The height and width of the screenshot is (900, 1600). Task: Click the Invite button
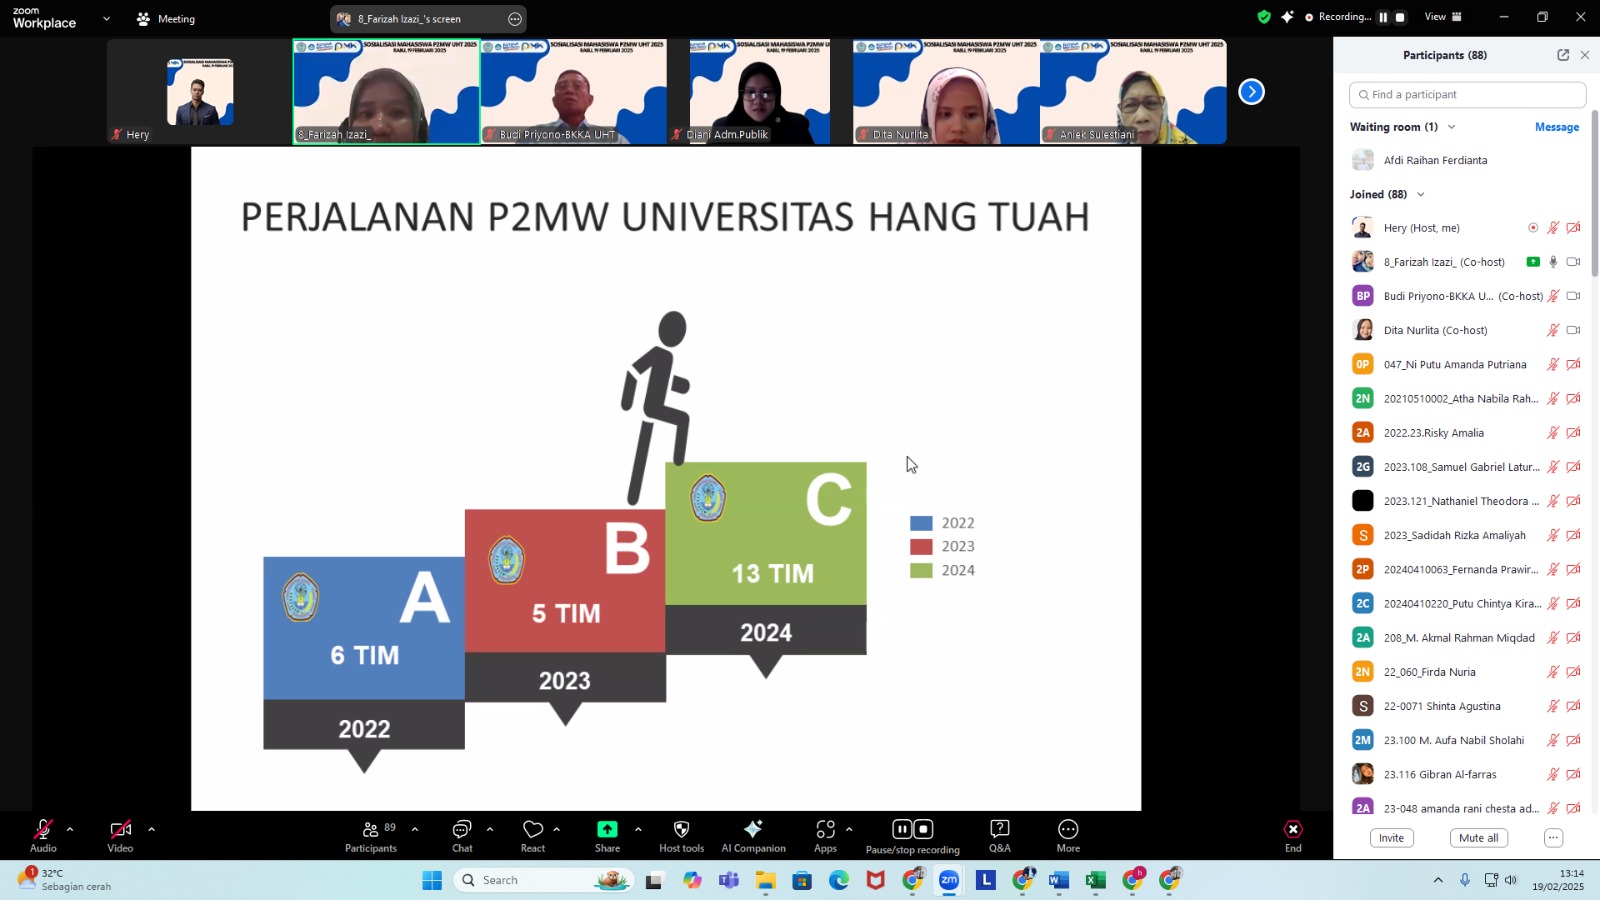click(x=1391, y=838)
